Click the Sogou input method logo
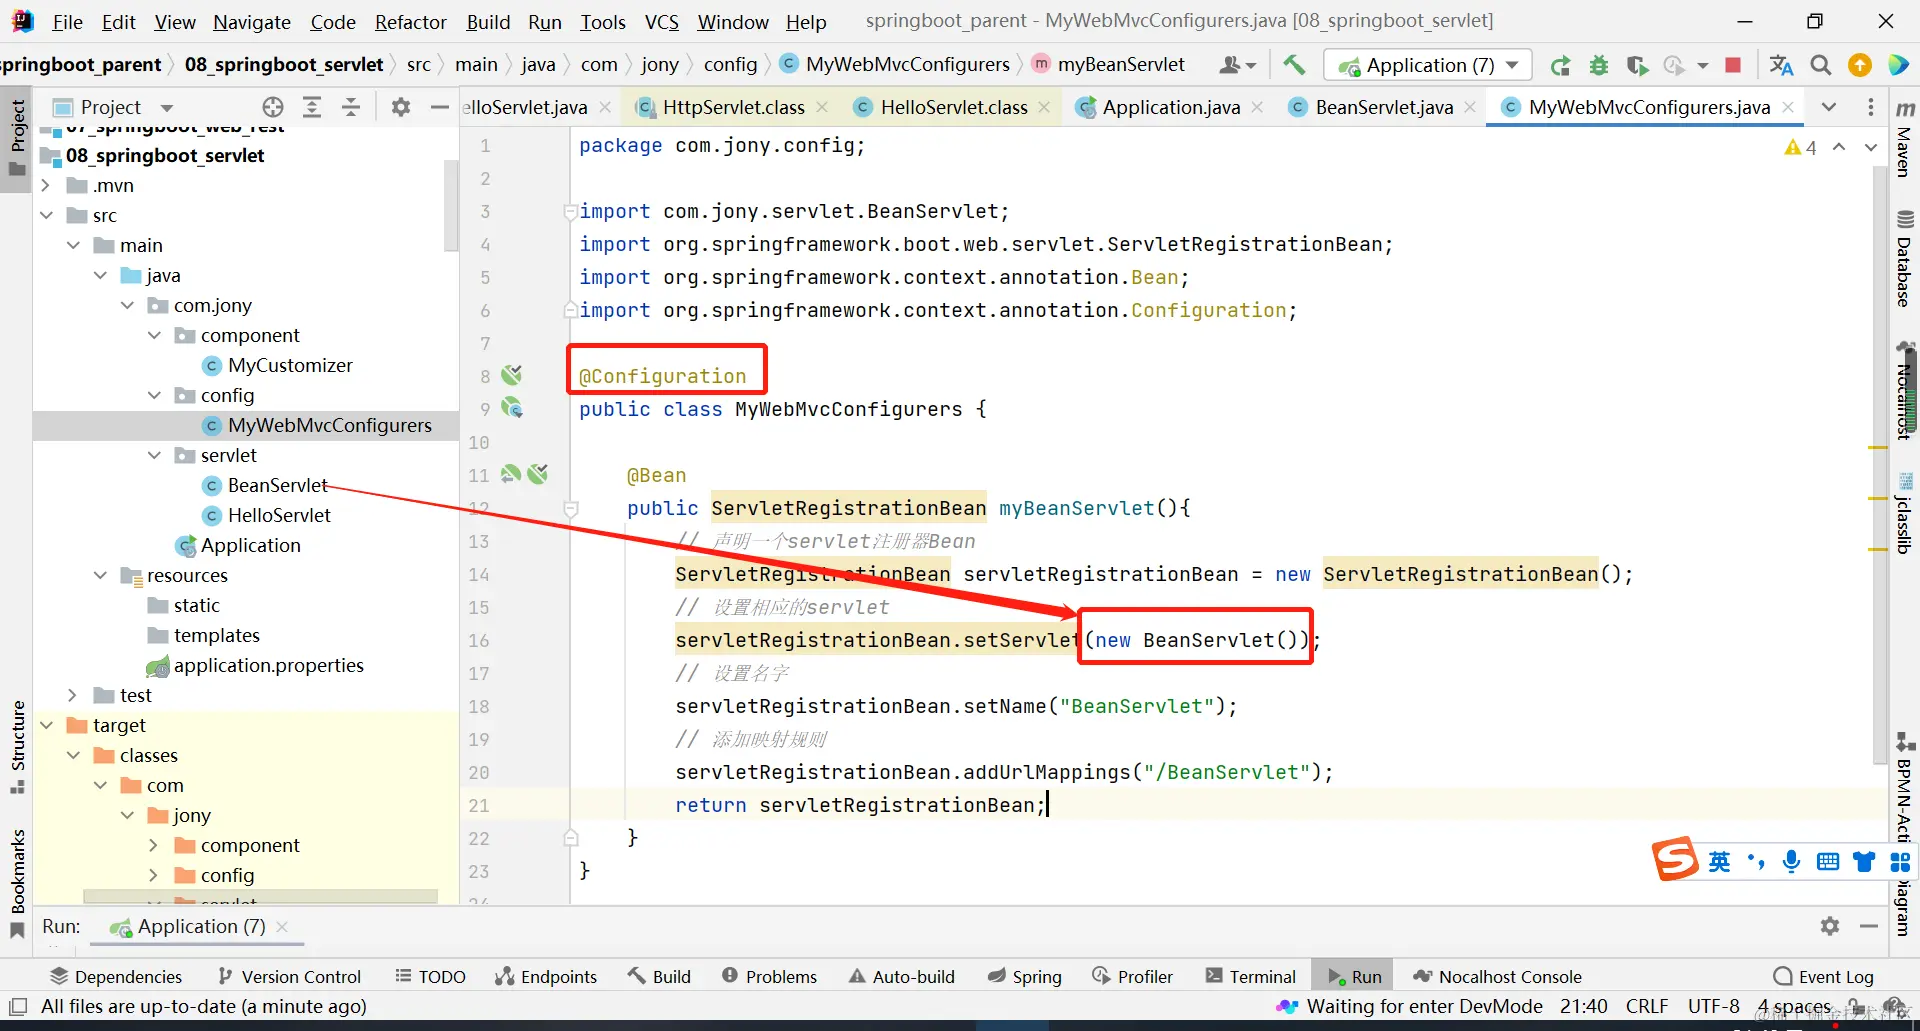Screen dimensions: 1920x1031 tap(1675, 859)
